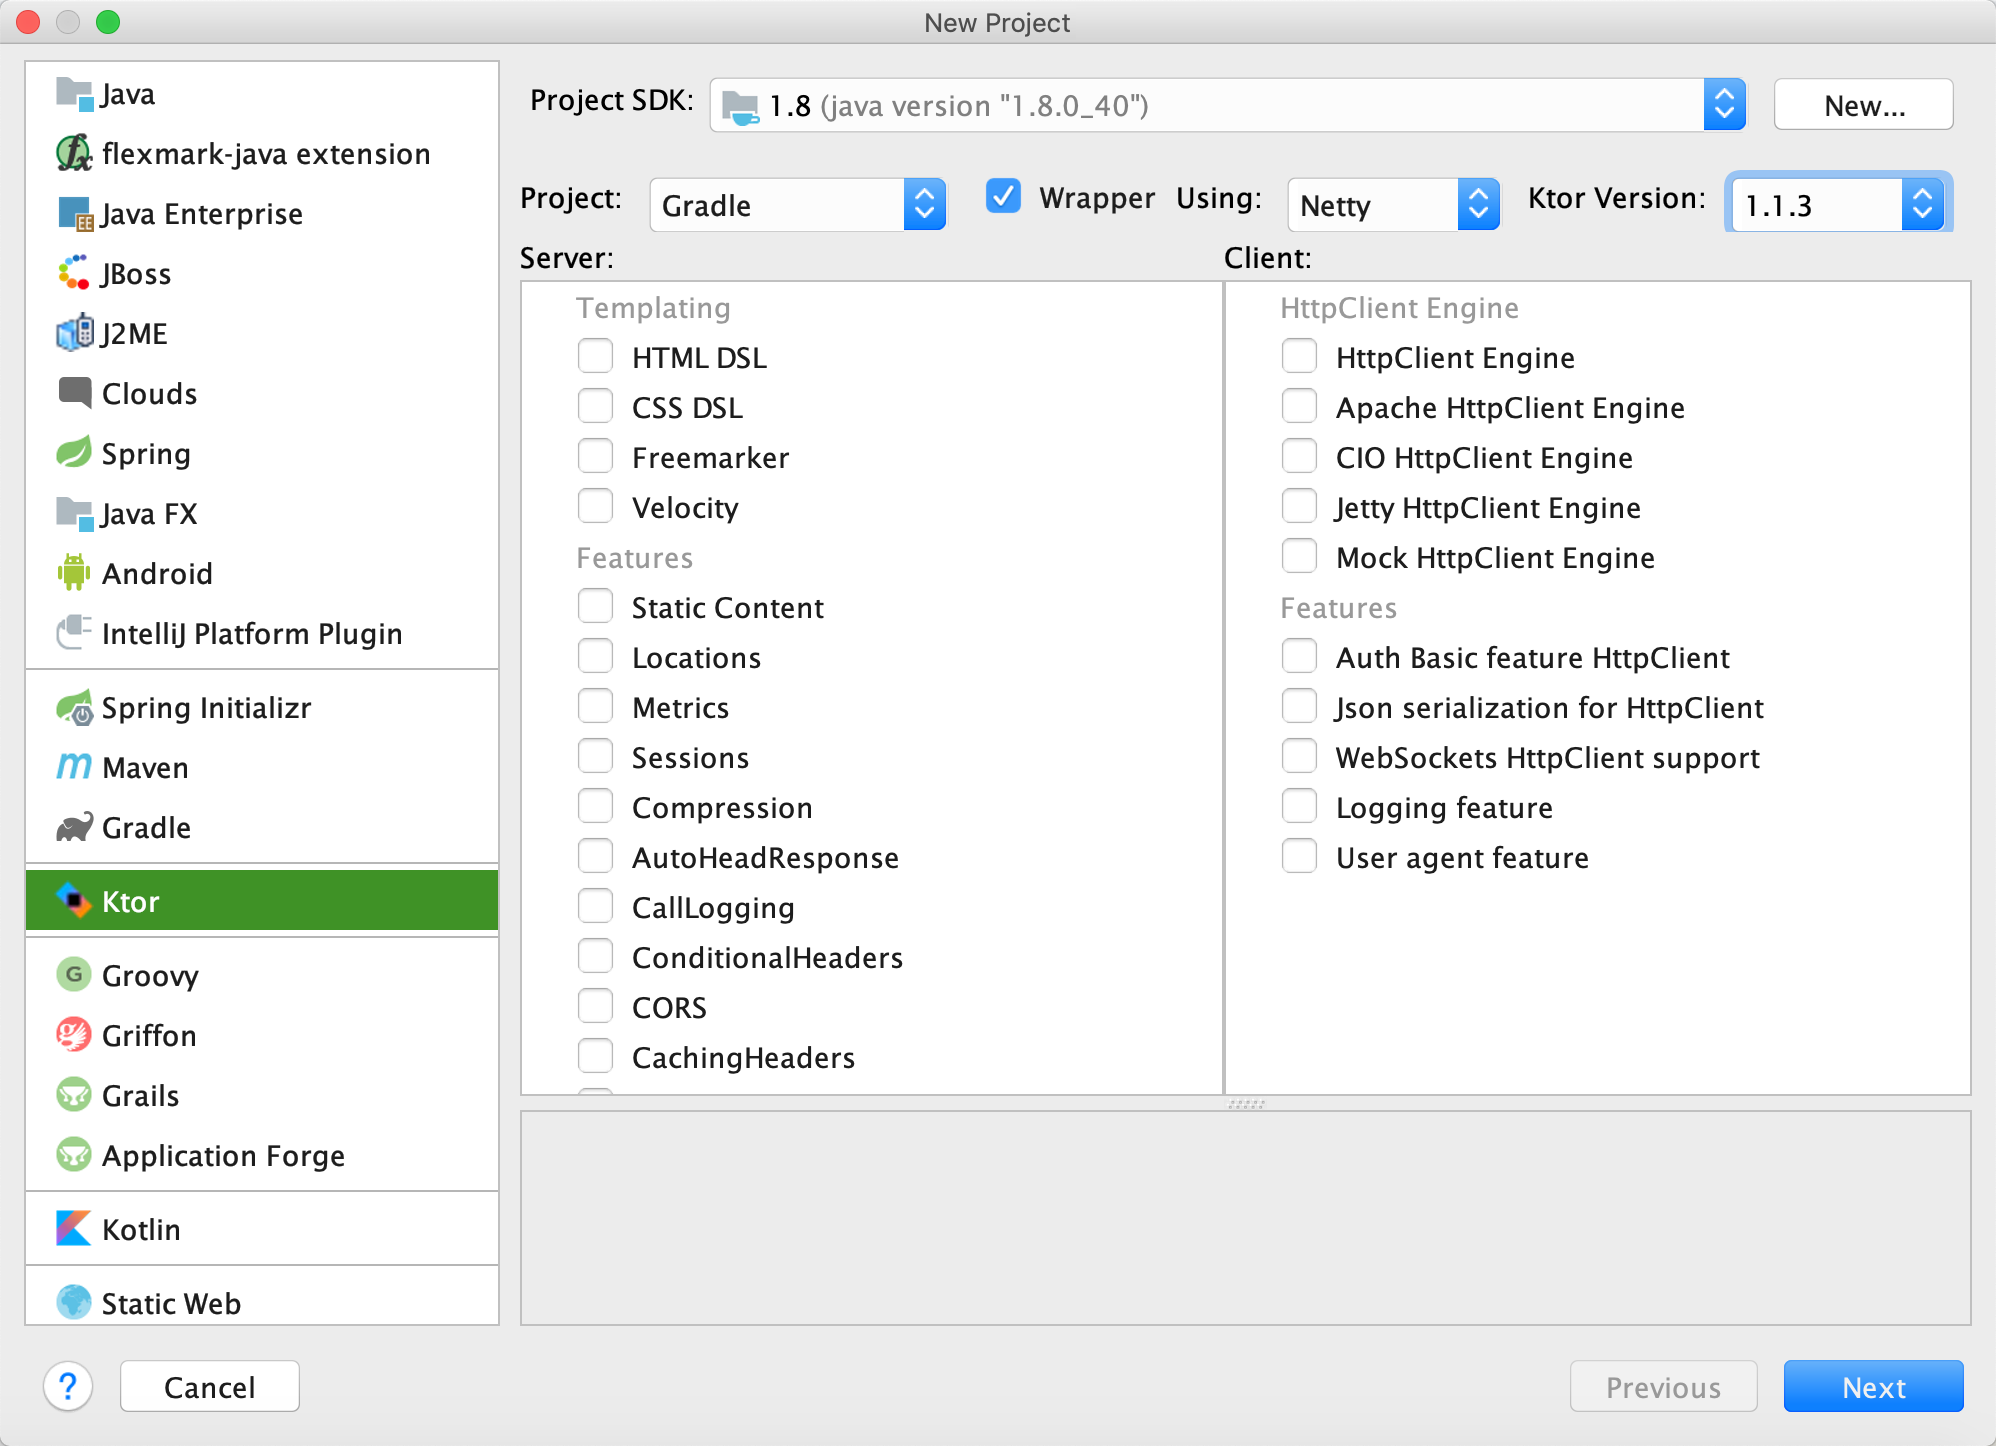
Task: Check CachingHeaders feature
Action: tap(596, 1056)
